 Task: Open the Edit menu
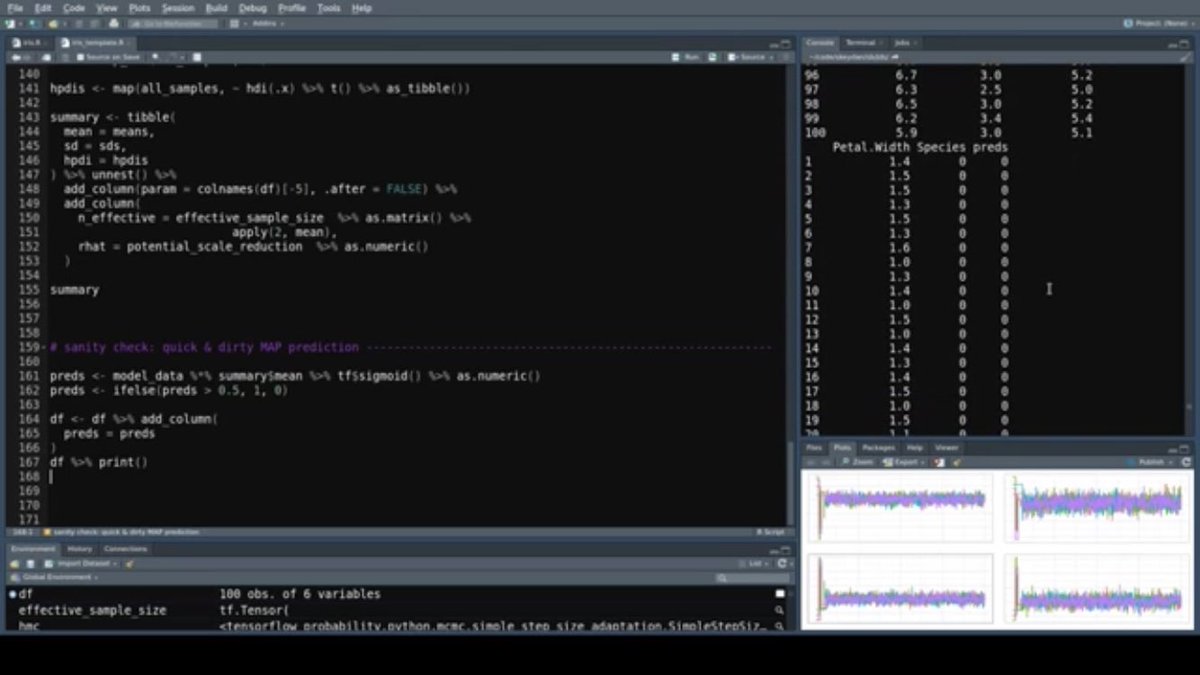click(x=43, y=8)
